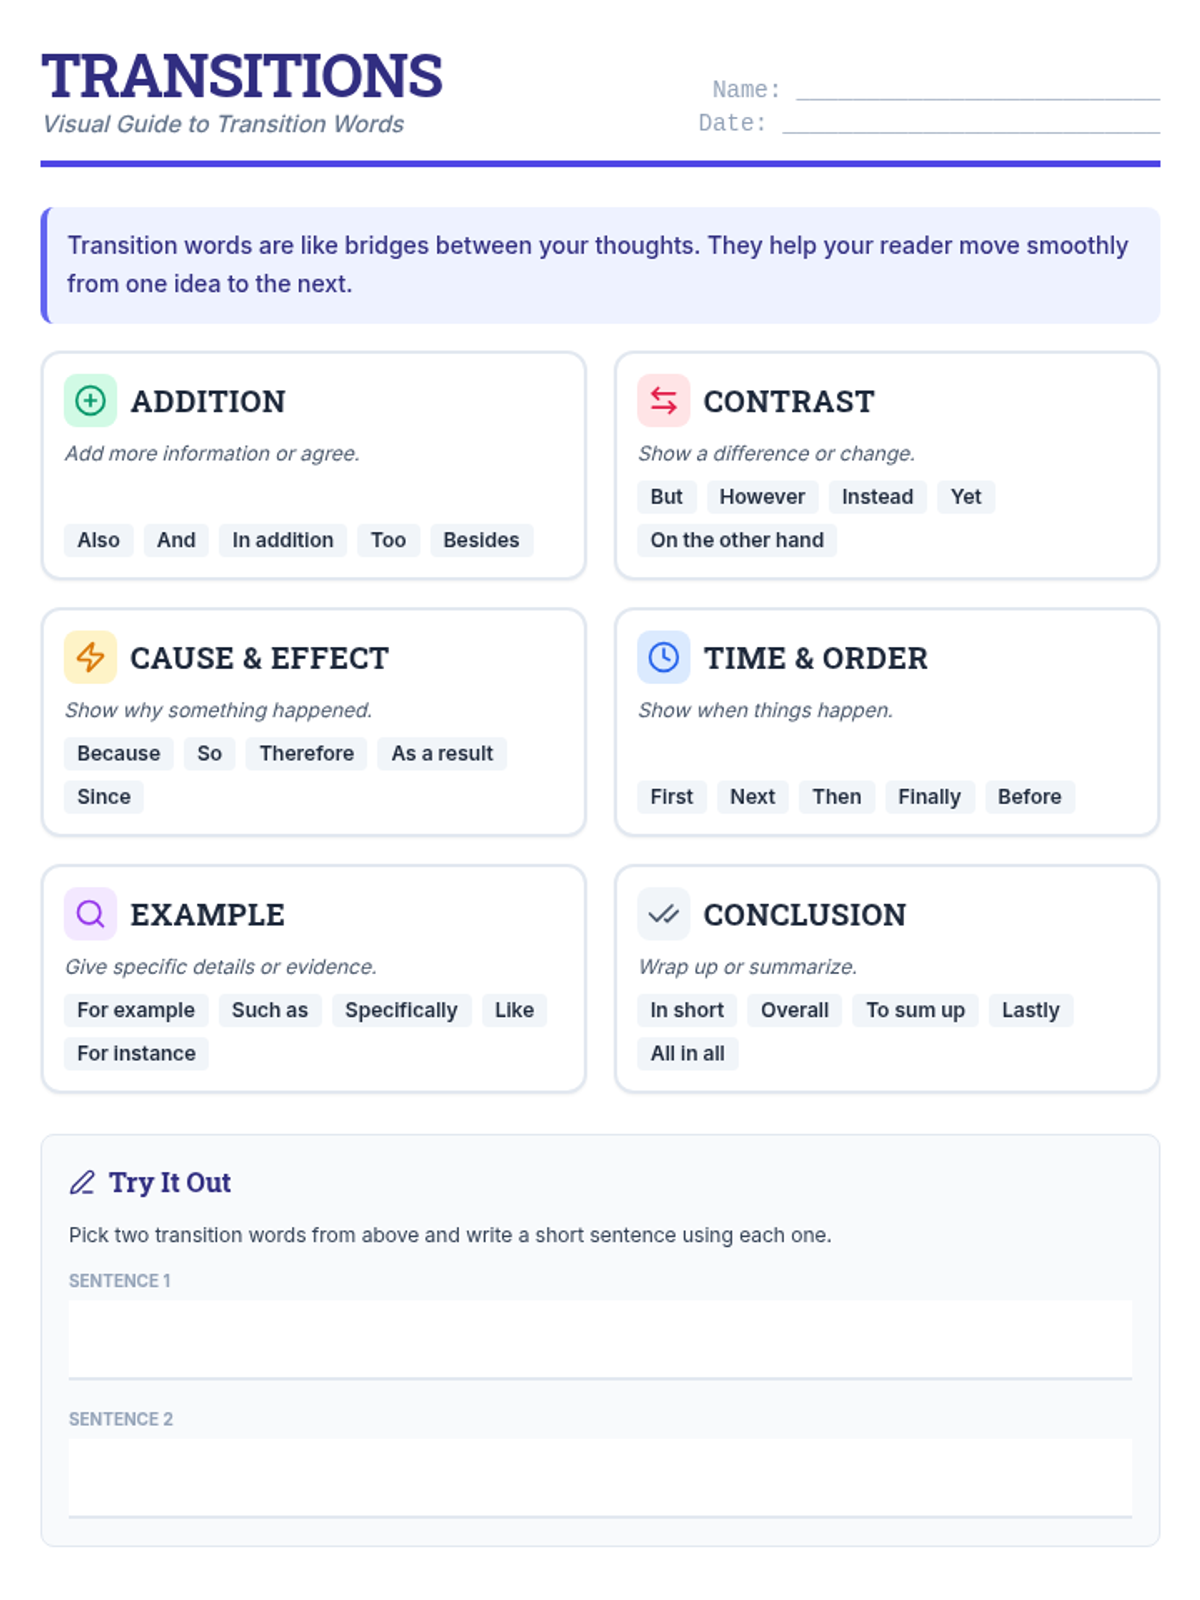Screen dimensions: 1200x1600
Task: Click the Name line field
Action: (x=977, y=89)
